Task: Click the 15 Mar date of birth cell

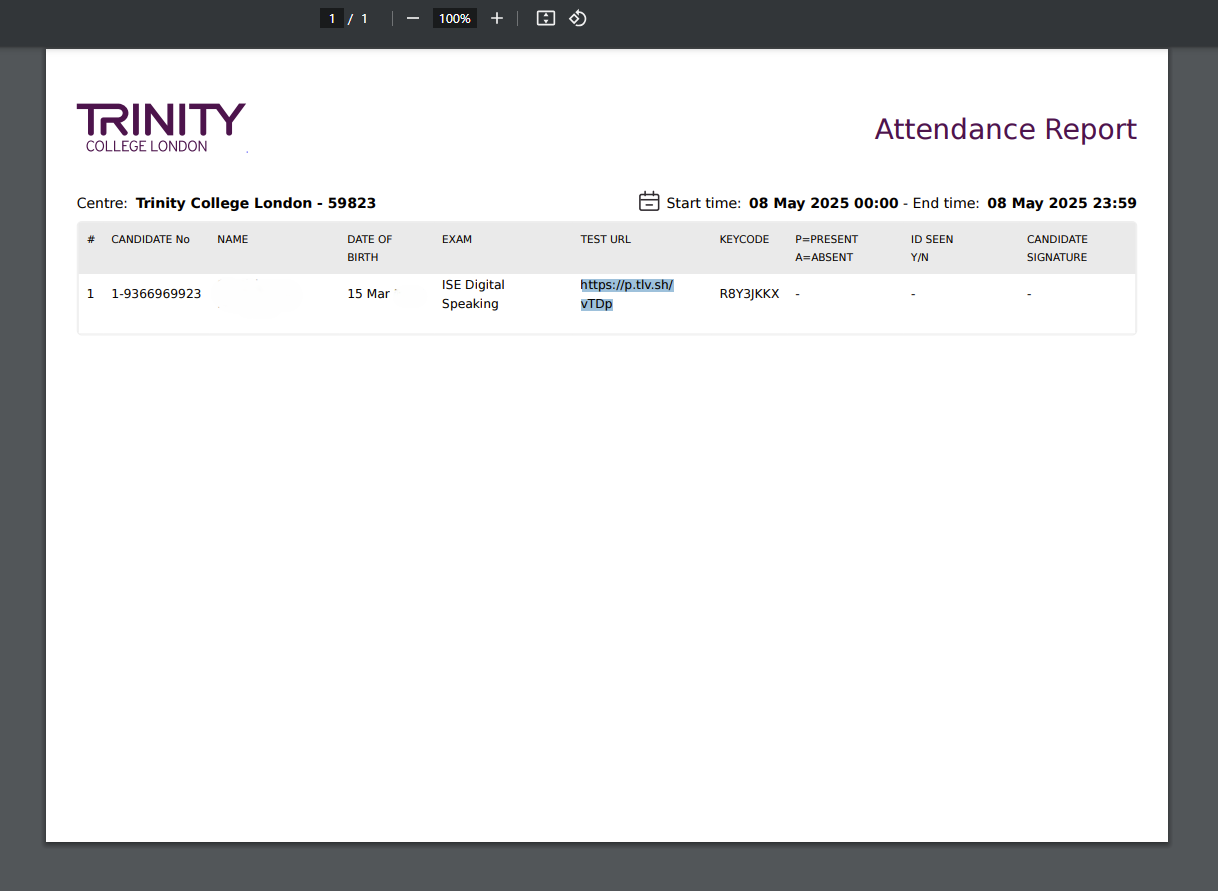Action: 369,294
